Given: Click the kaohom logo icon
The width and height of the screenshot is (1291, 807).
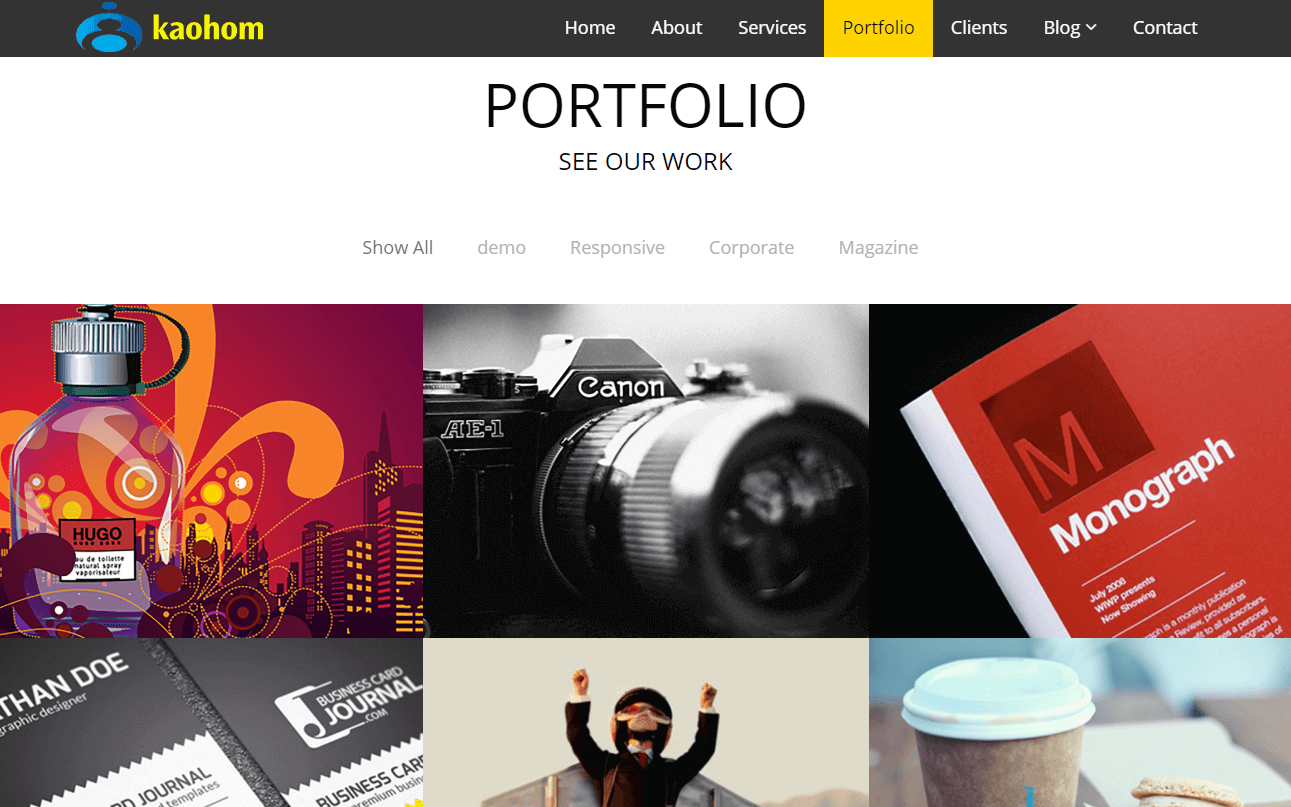Looking at the screenshot, I should (107, 28).
